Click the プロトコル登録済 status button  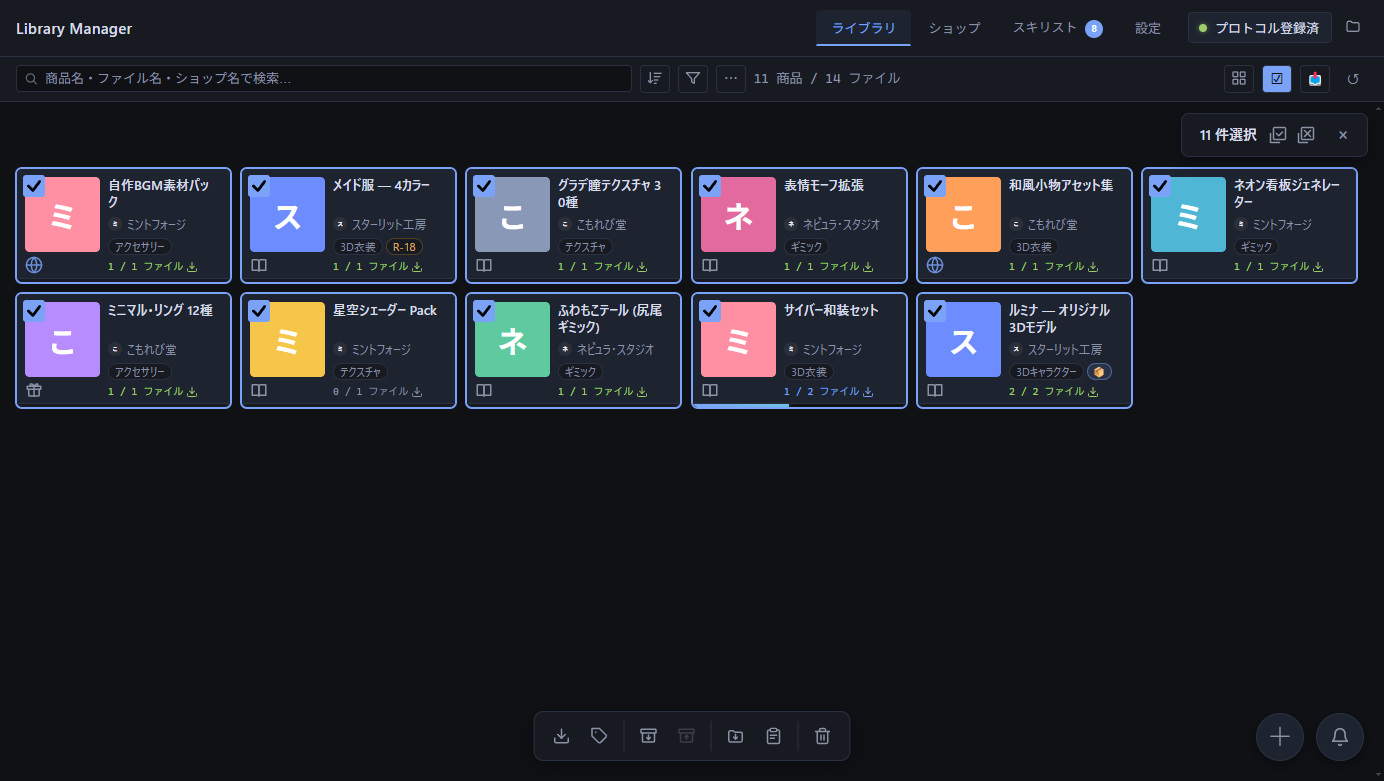click(x=1260, y=28)
